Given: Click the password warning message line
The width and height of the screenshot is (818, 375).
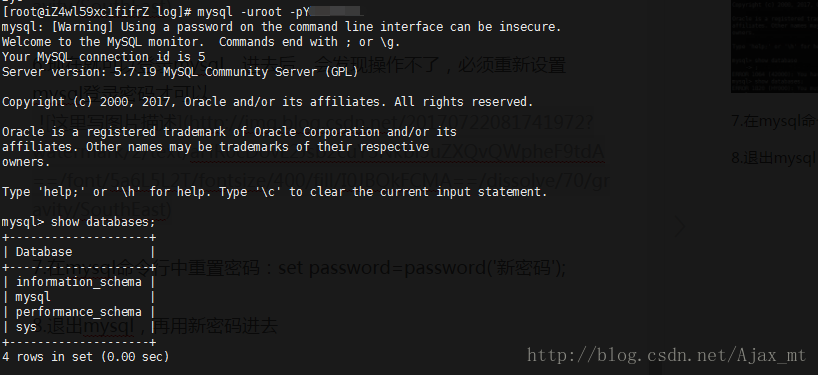Looking at the screenshot, I should (282, 27).
